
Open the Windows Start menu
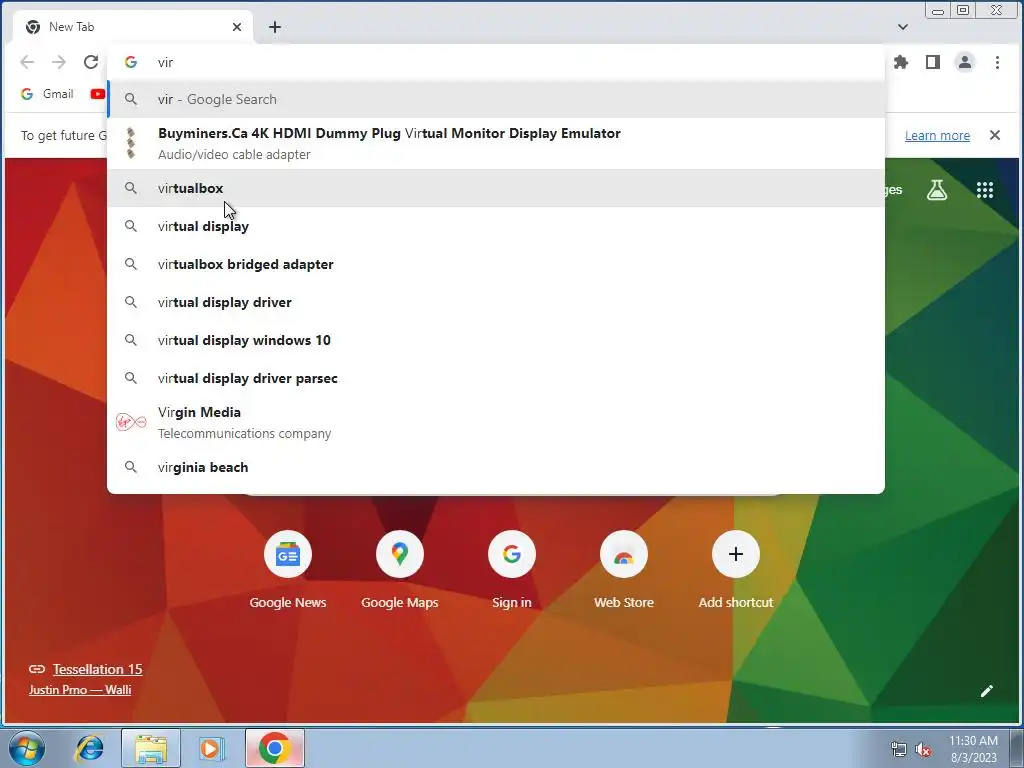point(27,748)
